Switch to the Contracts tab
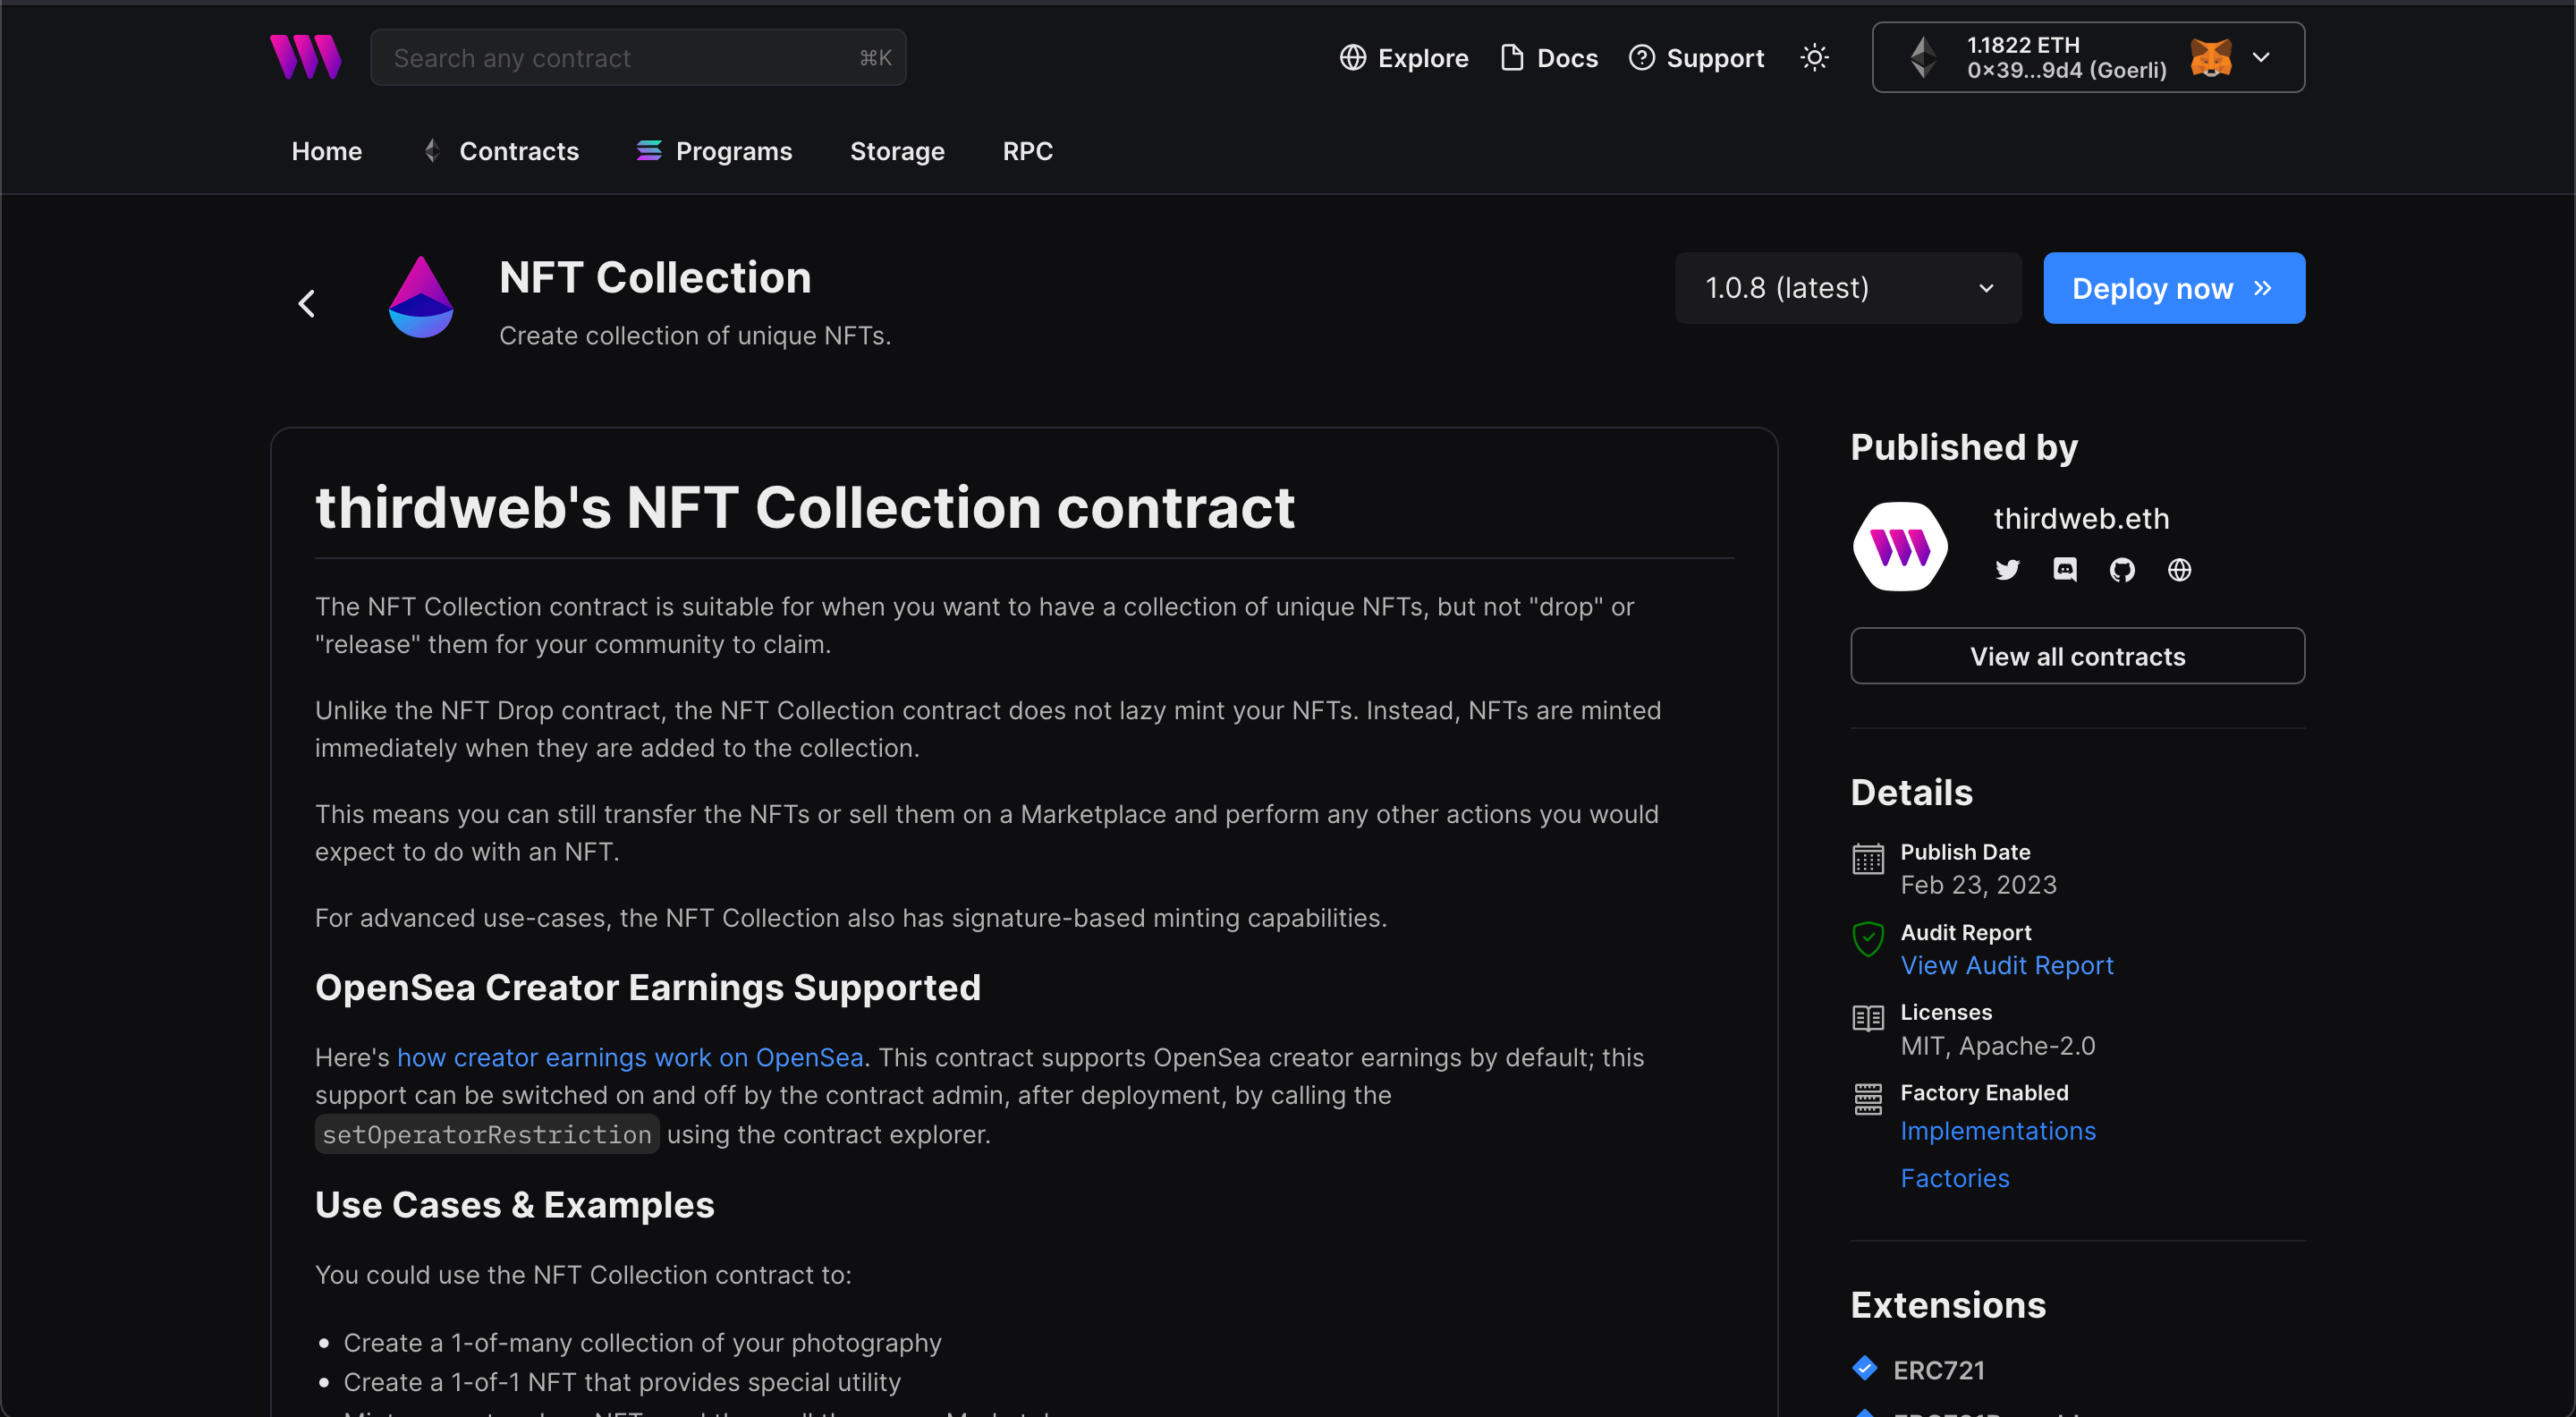Viewport: 2576px width, 1417px height. [501, 151]
